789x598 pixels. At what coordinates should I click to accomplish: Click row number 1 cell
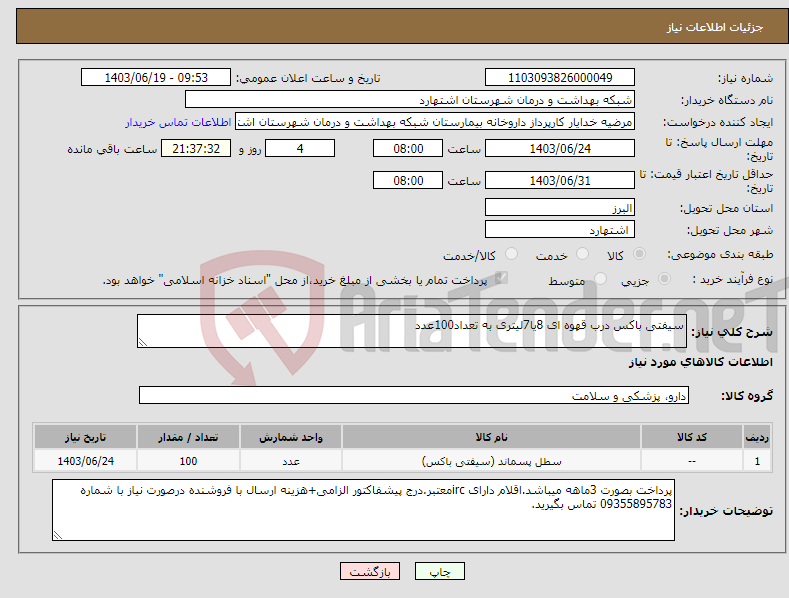click(x=757, y=461)
